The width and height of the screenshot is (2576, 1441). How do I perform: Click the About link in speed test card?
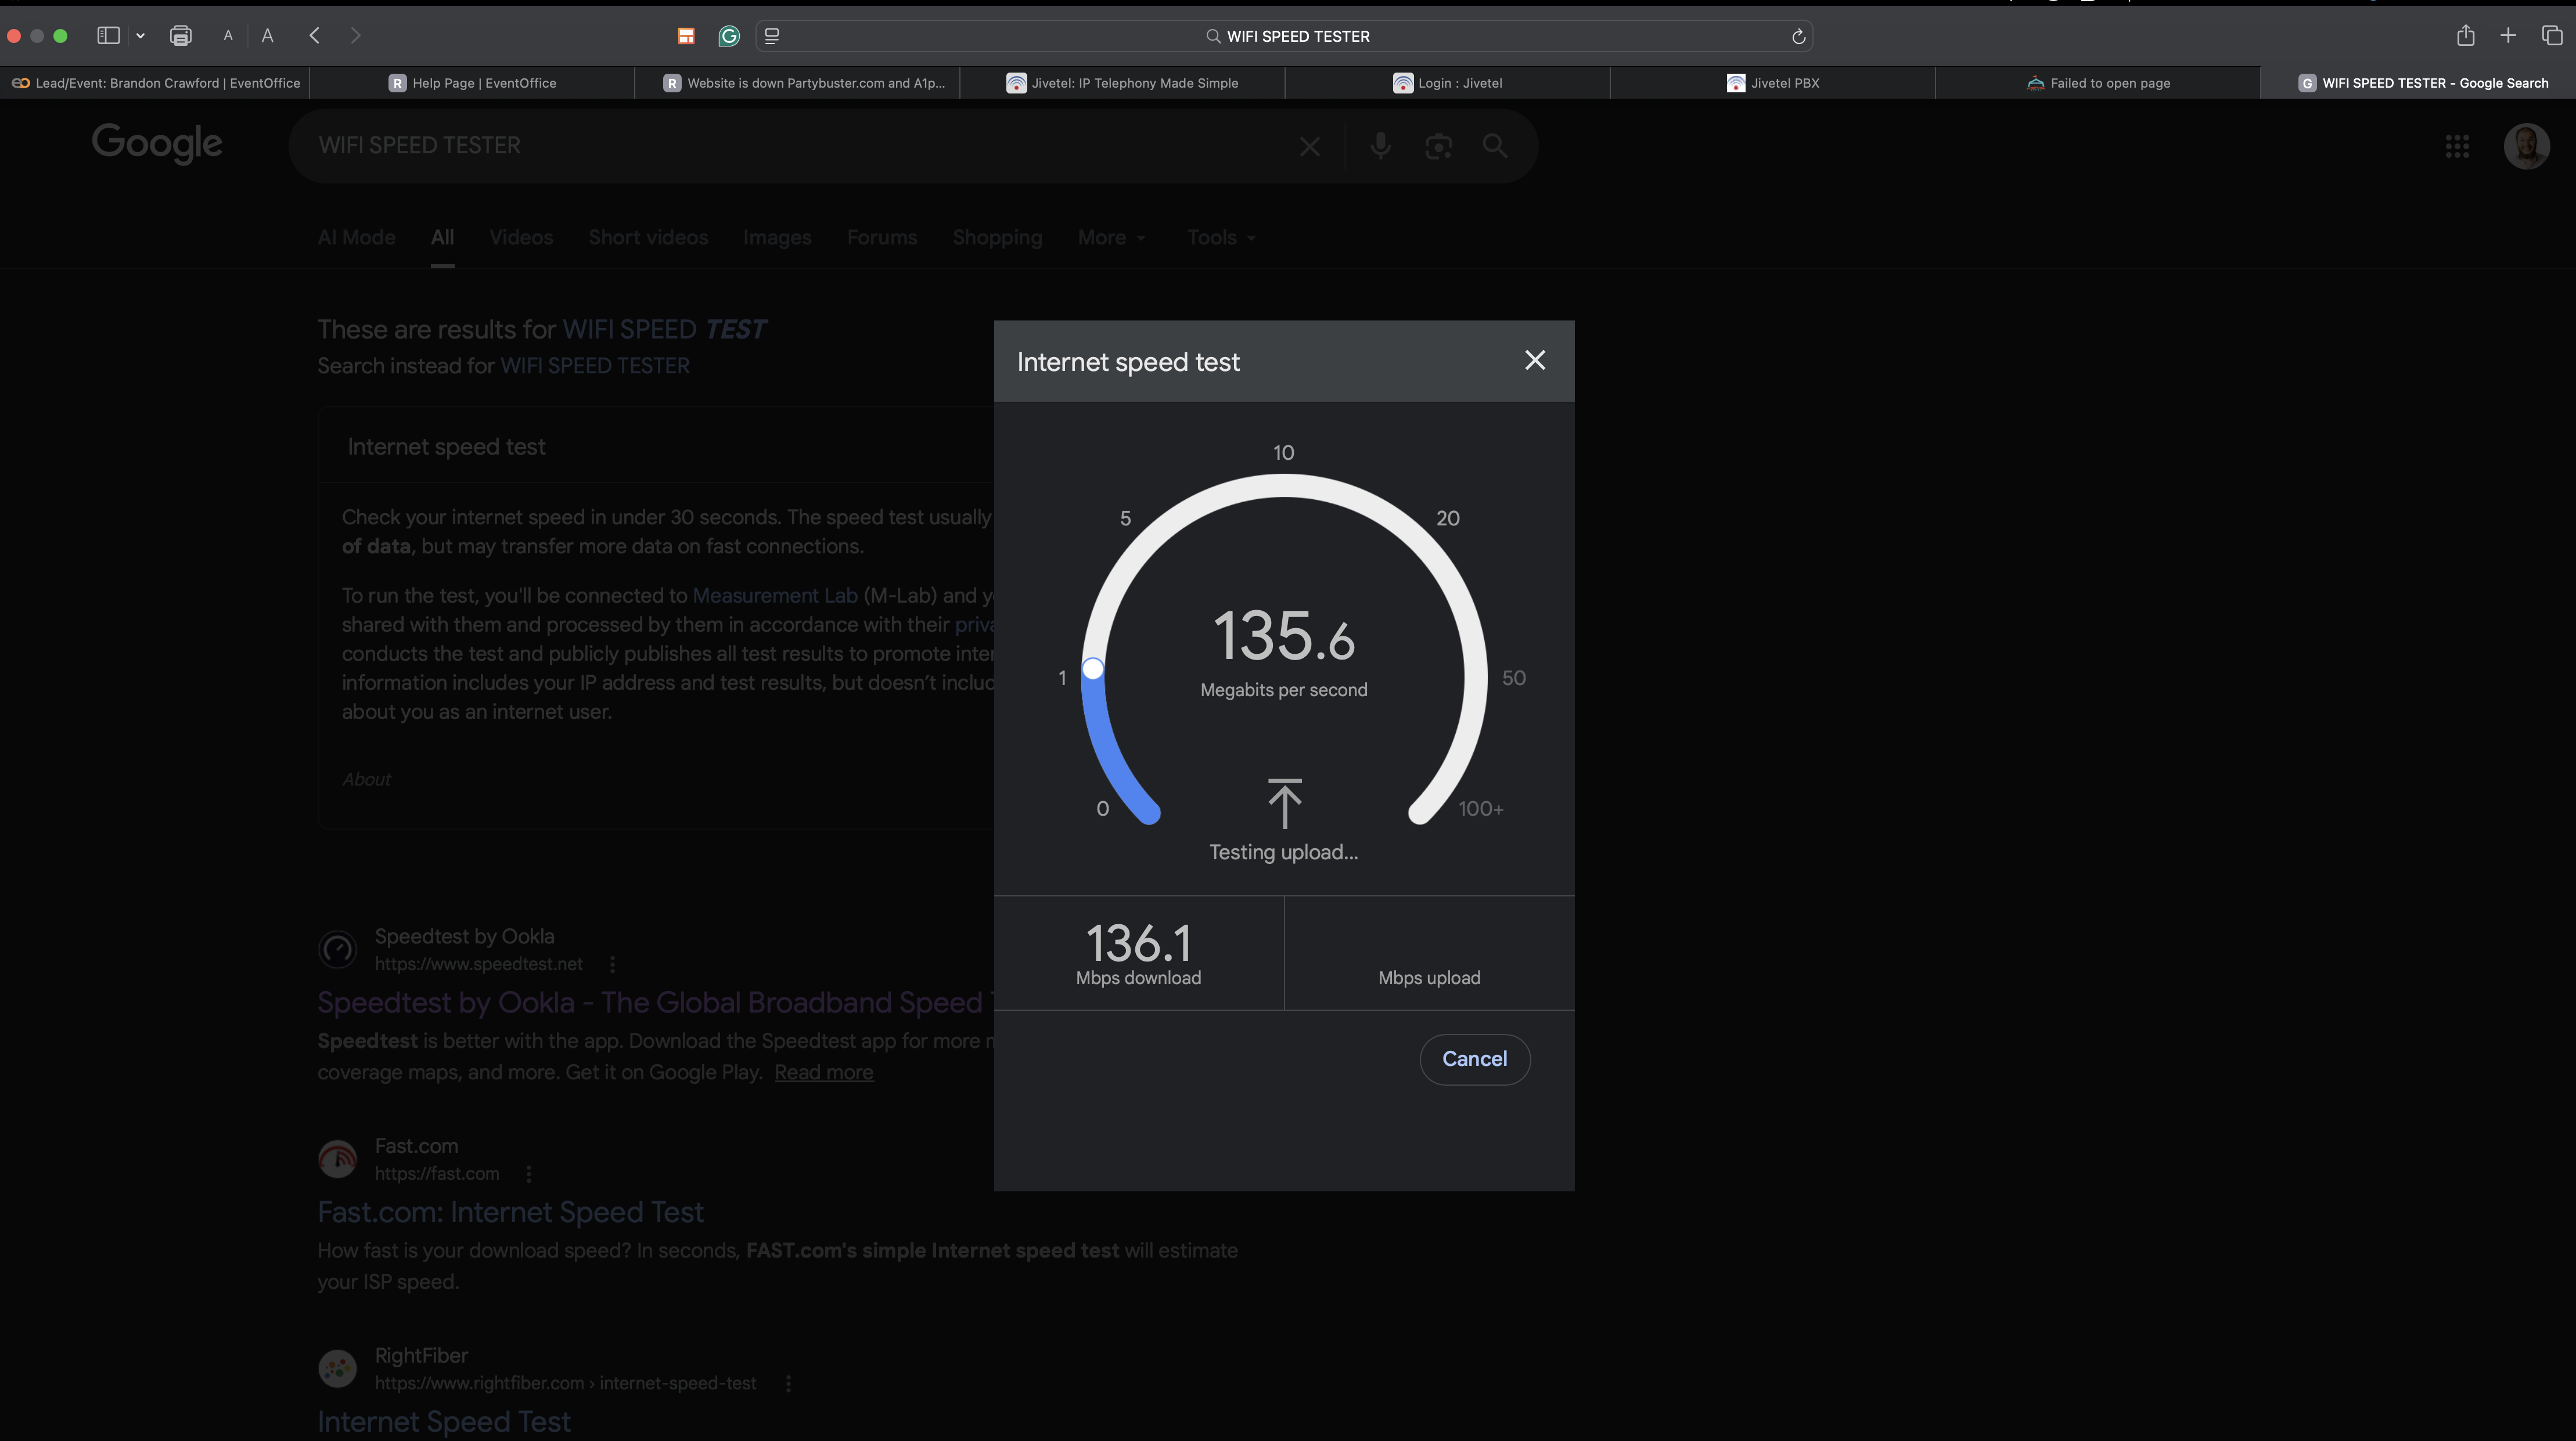tap(366, 780)
